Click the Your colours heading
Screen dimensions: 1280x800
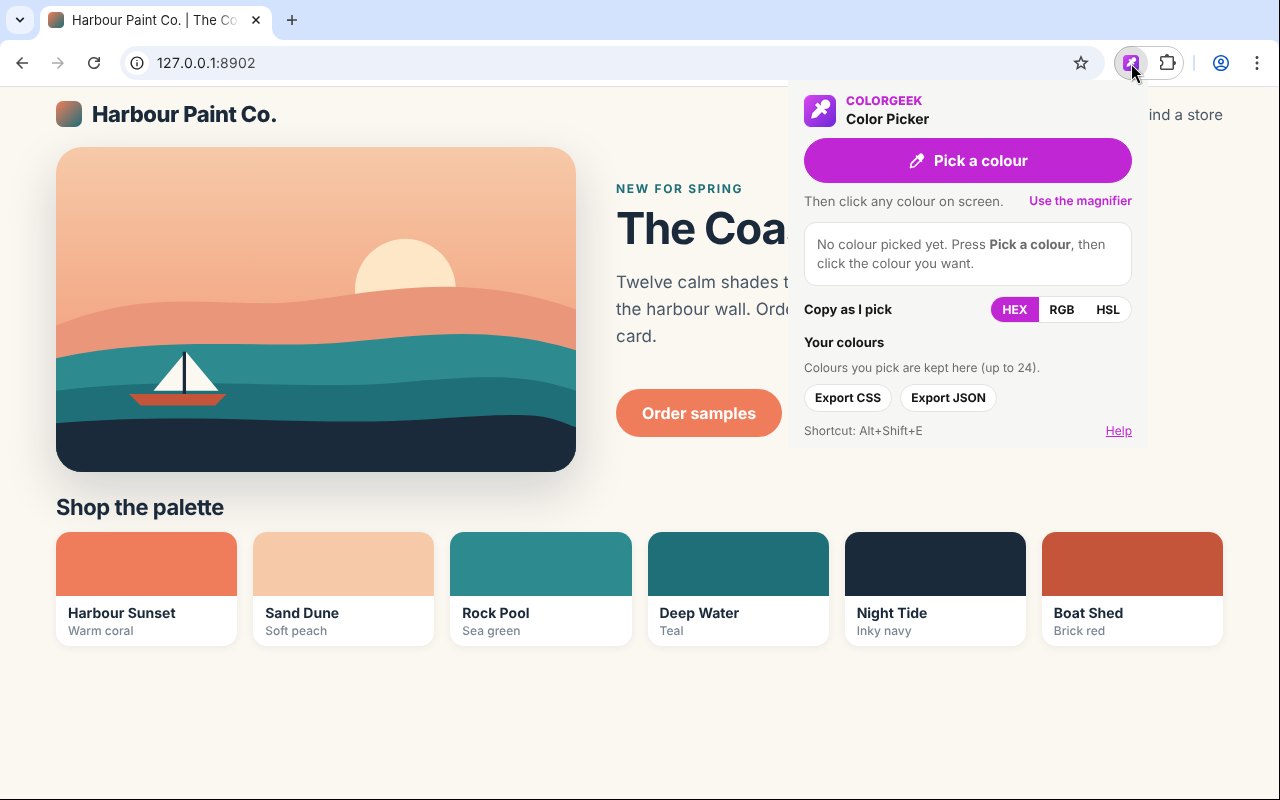pos(844,342)
